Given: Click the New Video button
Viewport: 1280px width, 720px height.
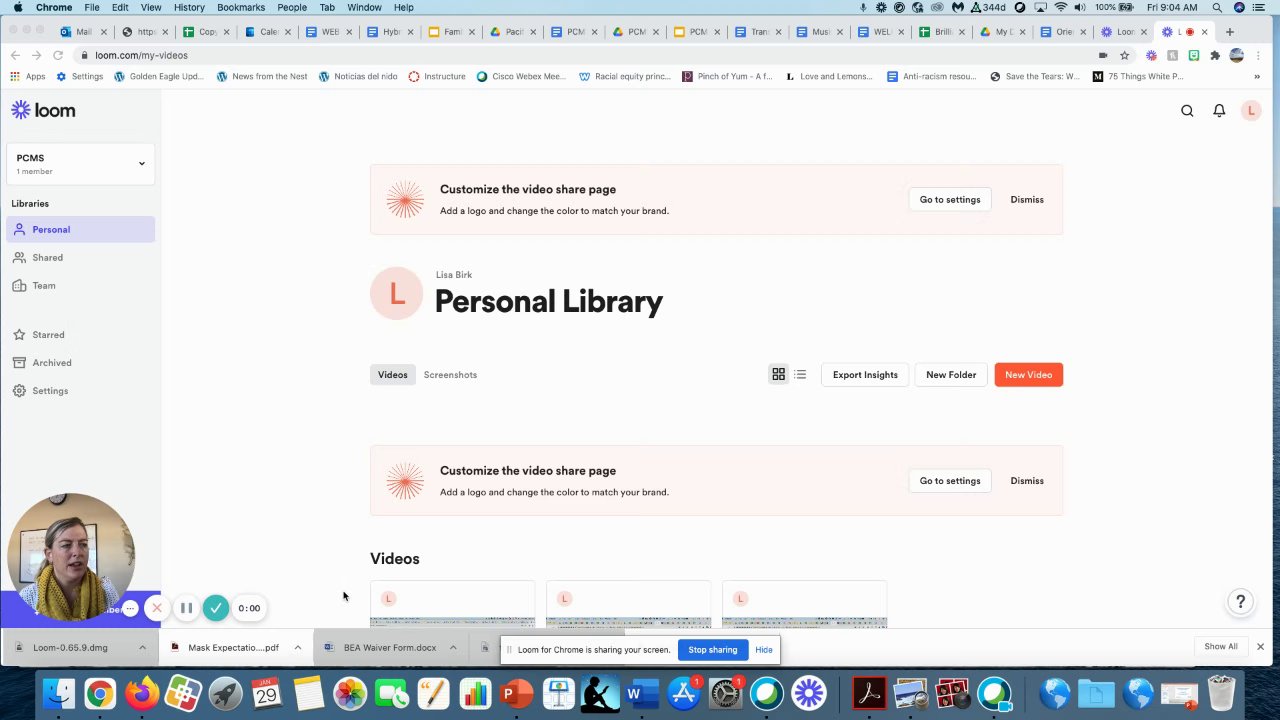Looking at the screenshot, I should click(1028, 374).
